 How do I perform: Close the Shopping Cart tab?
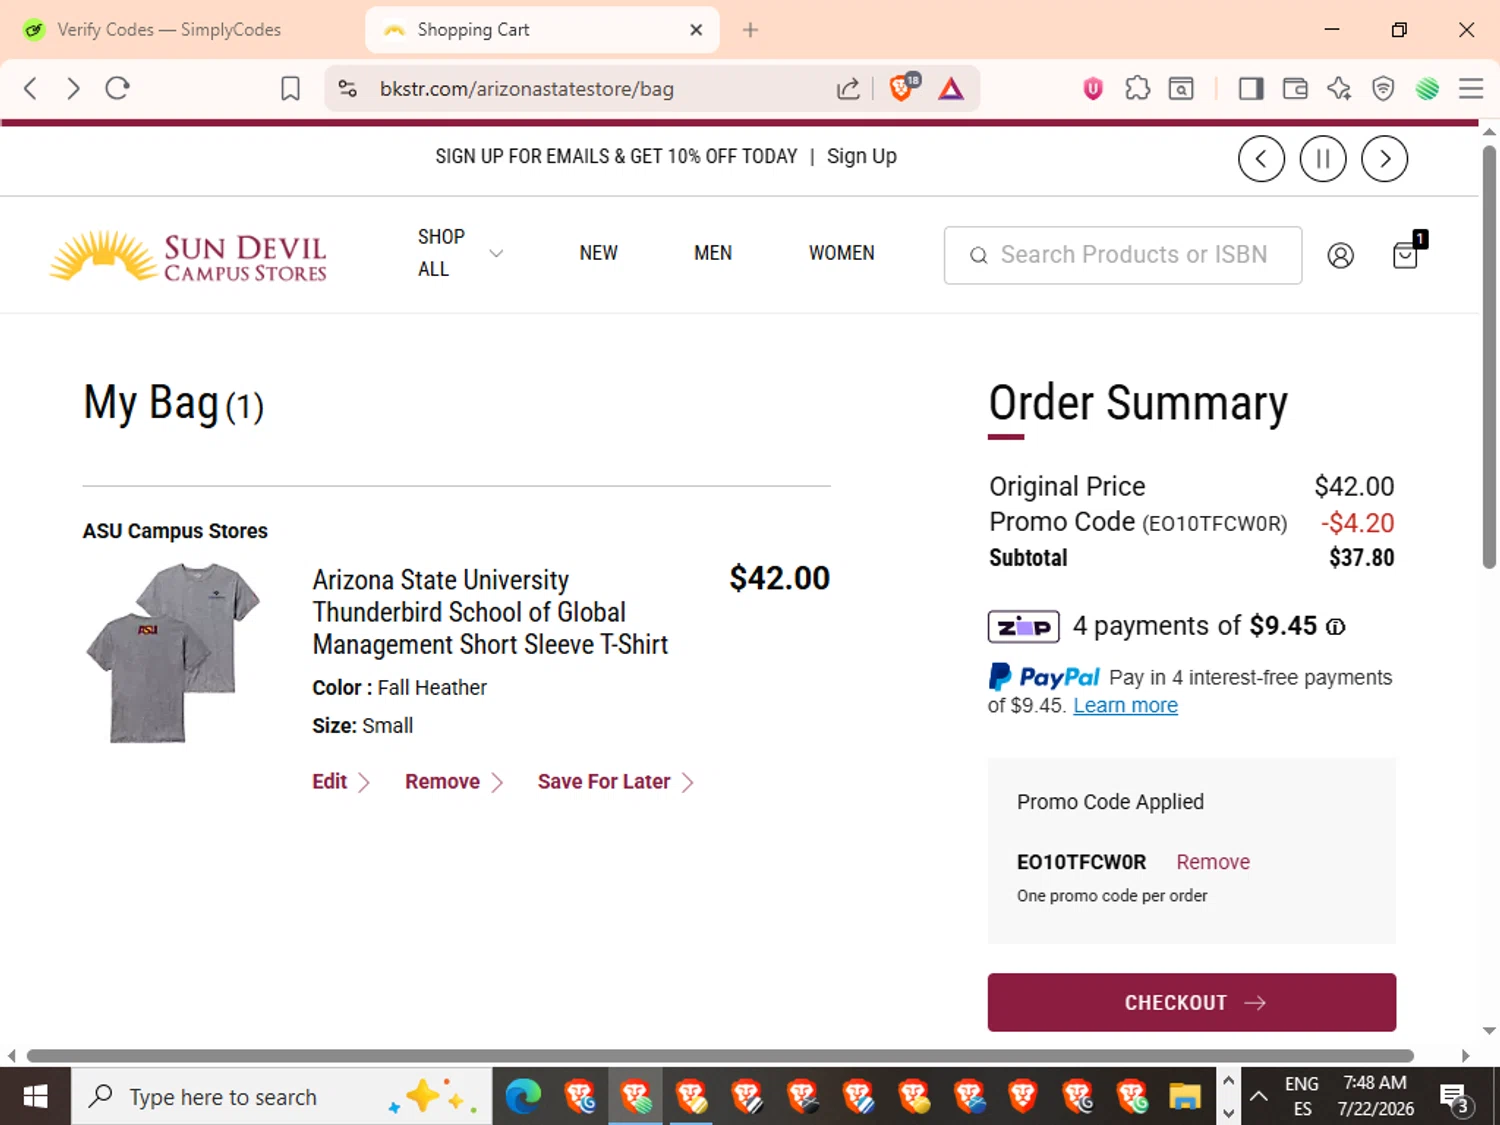(x=696, y=30)
